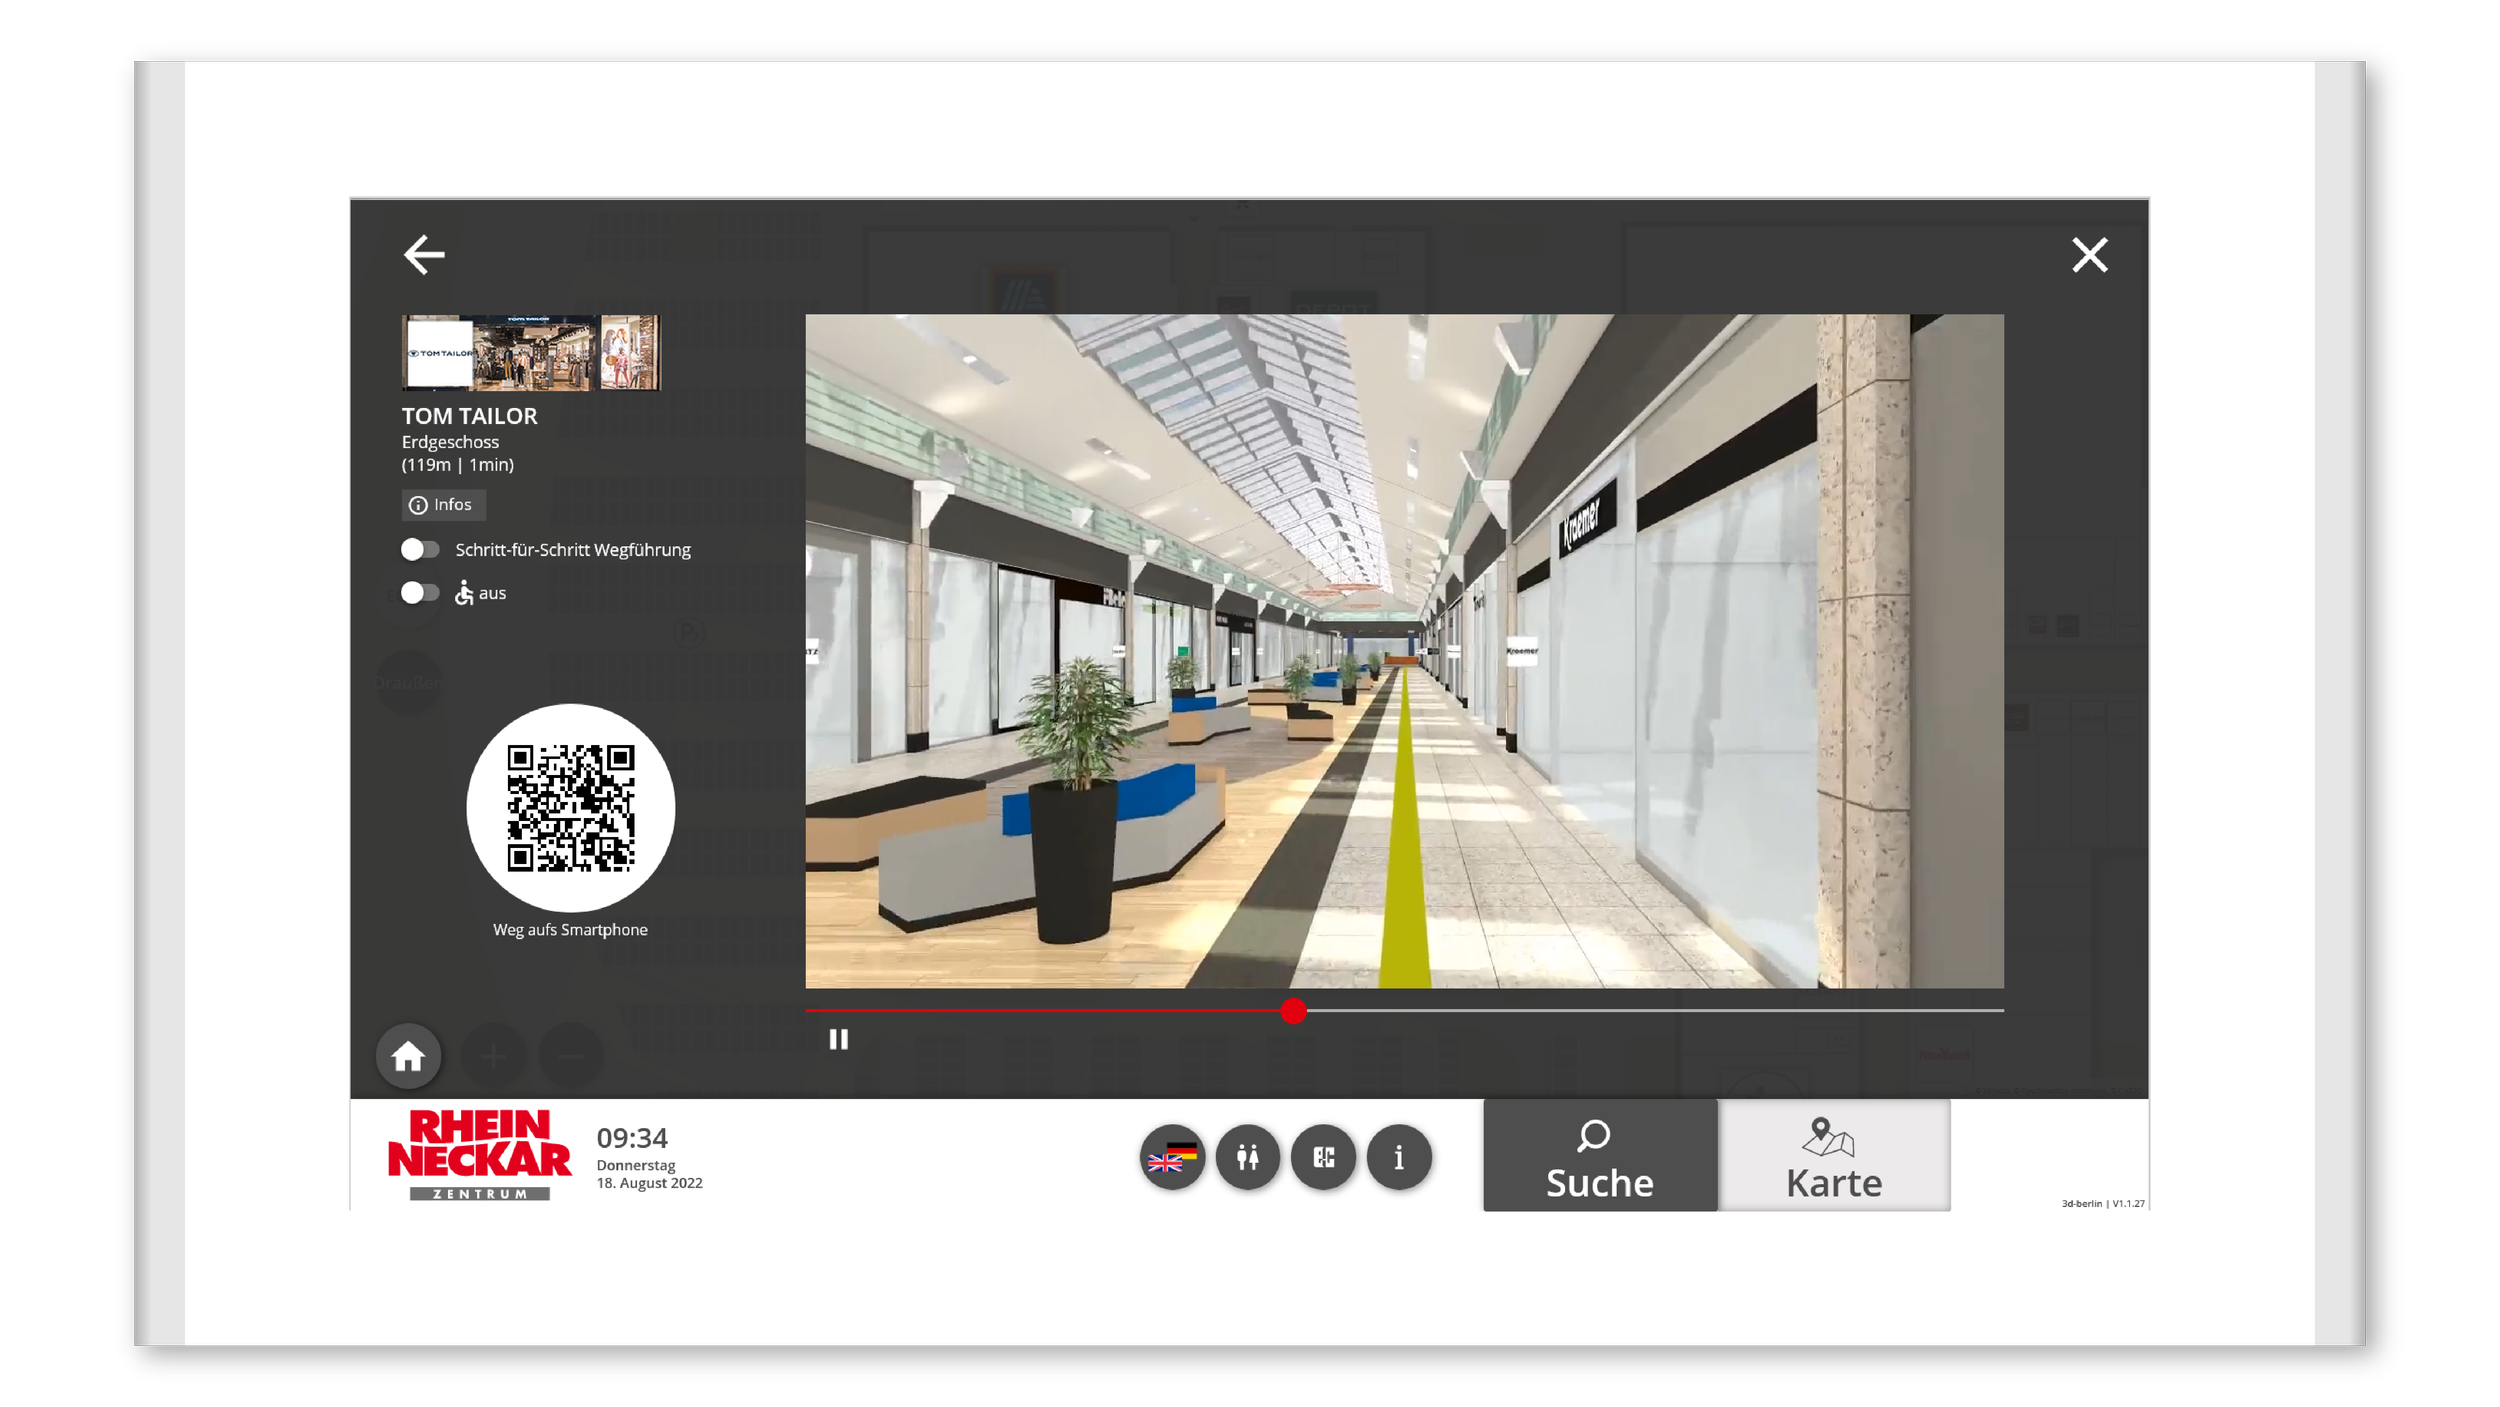Enable Schritt-für-Schritt Wegführung toggle
The height and width of the screenshot is (1407, 2500).
tap(420, 549)
